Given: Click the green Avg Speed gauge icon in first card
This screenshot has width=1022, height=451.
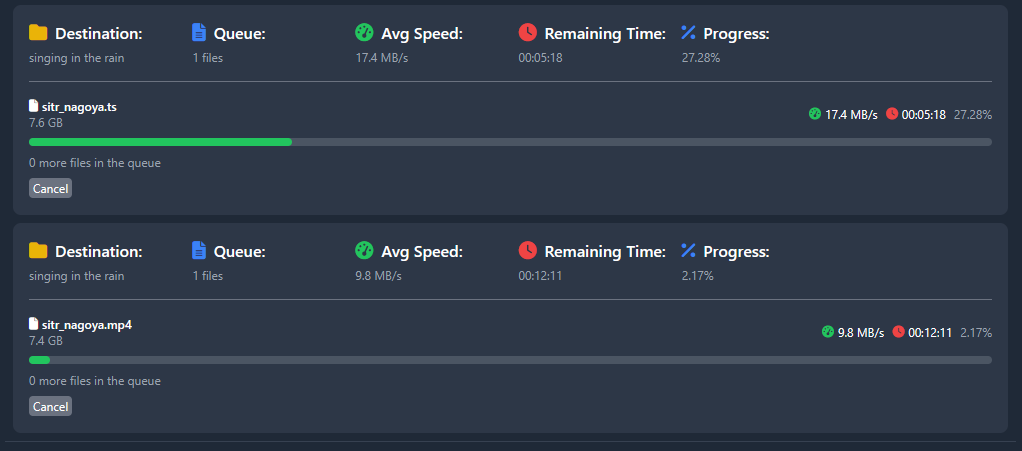Looking at the screenshot, I should coord(364,33).
